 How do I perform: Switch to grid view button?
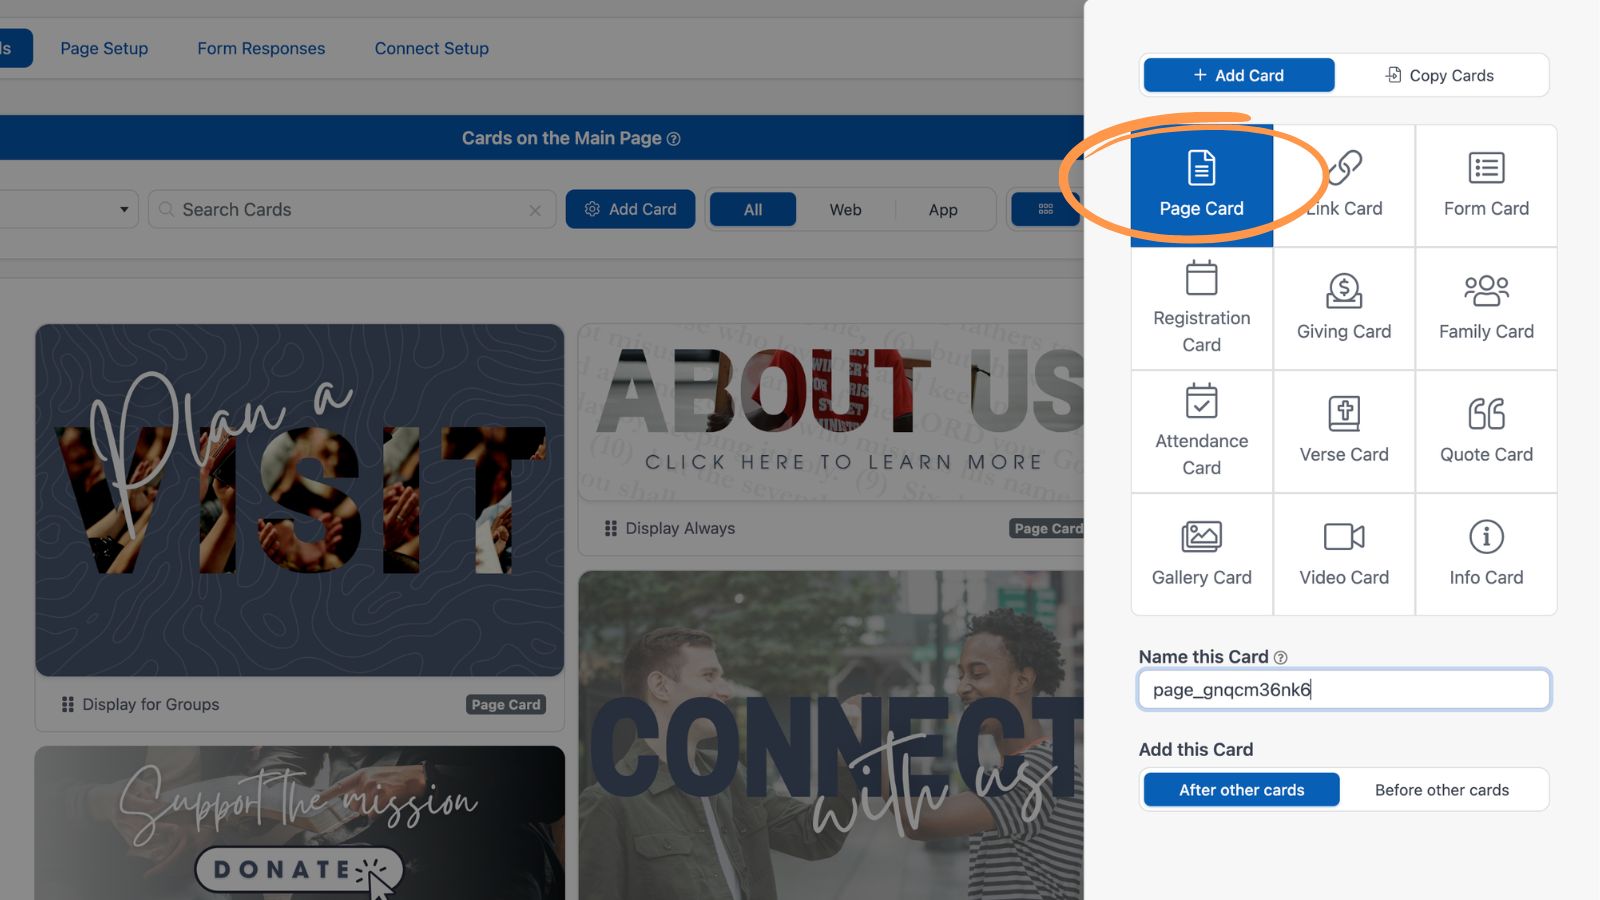[1046, 209]
